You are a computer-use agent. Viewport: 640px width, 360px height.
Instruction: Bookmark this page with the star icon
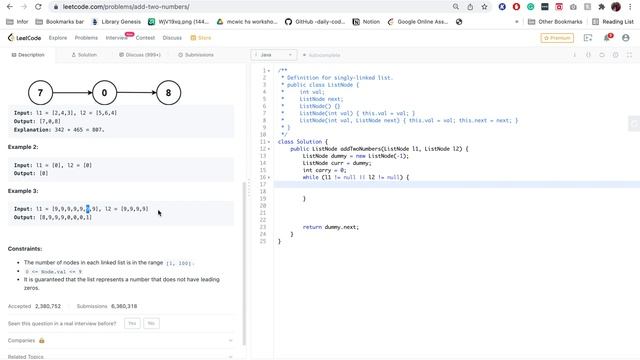[x=484, y=7]
